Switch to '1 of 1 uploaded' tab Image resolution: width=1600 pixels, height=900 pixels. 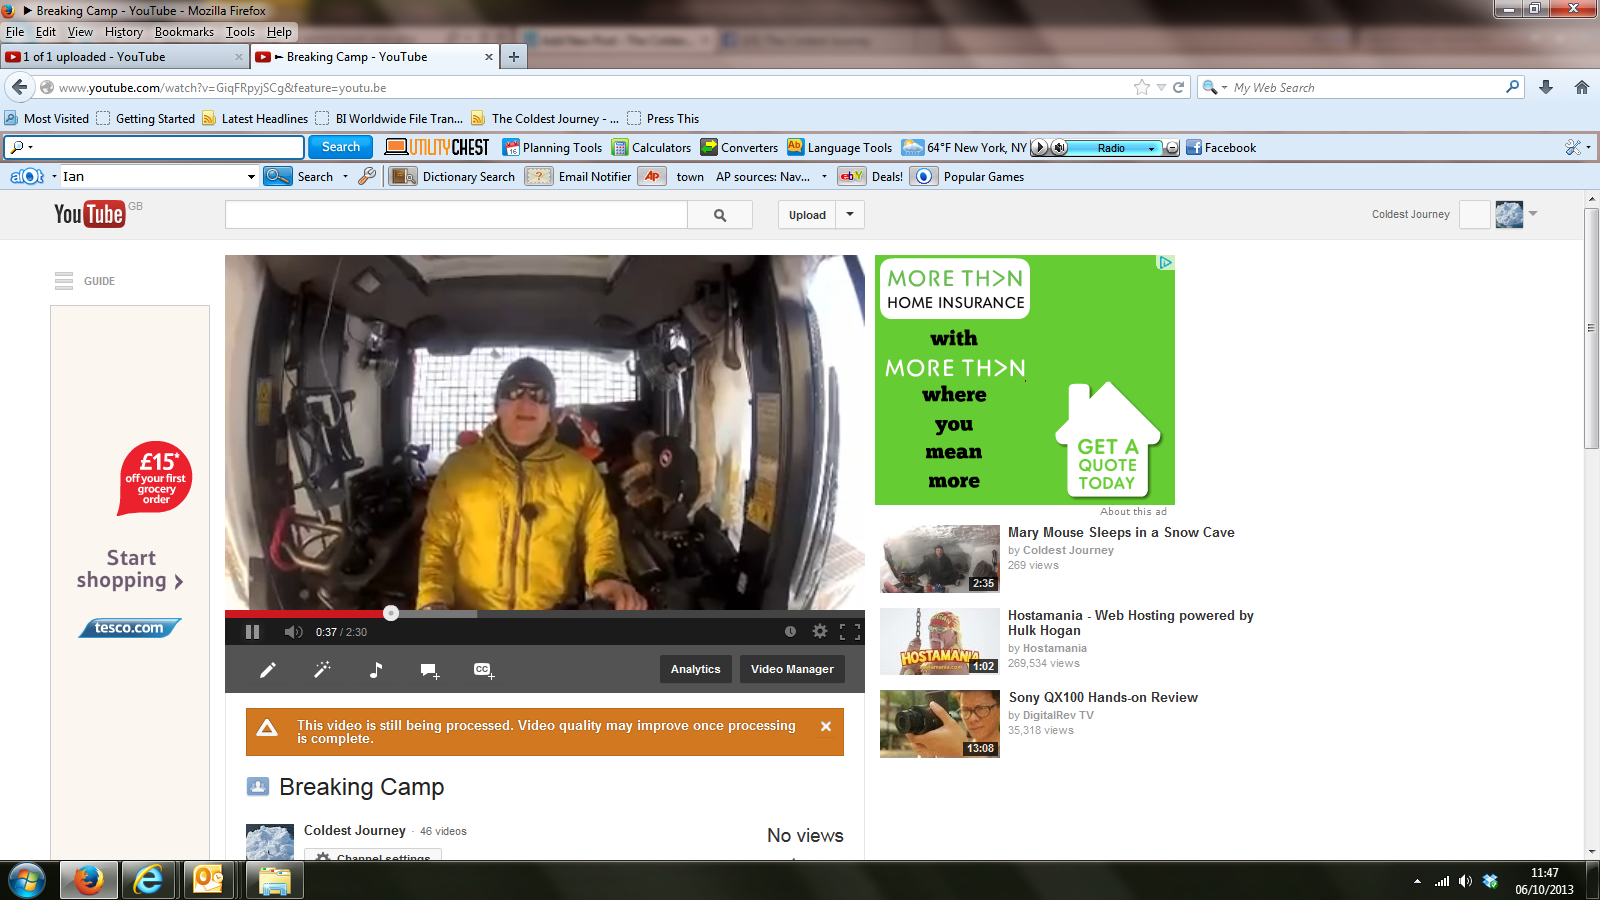pos(124,57)
